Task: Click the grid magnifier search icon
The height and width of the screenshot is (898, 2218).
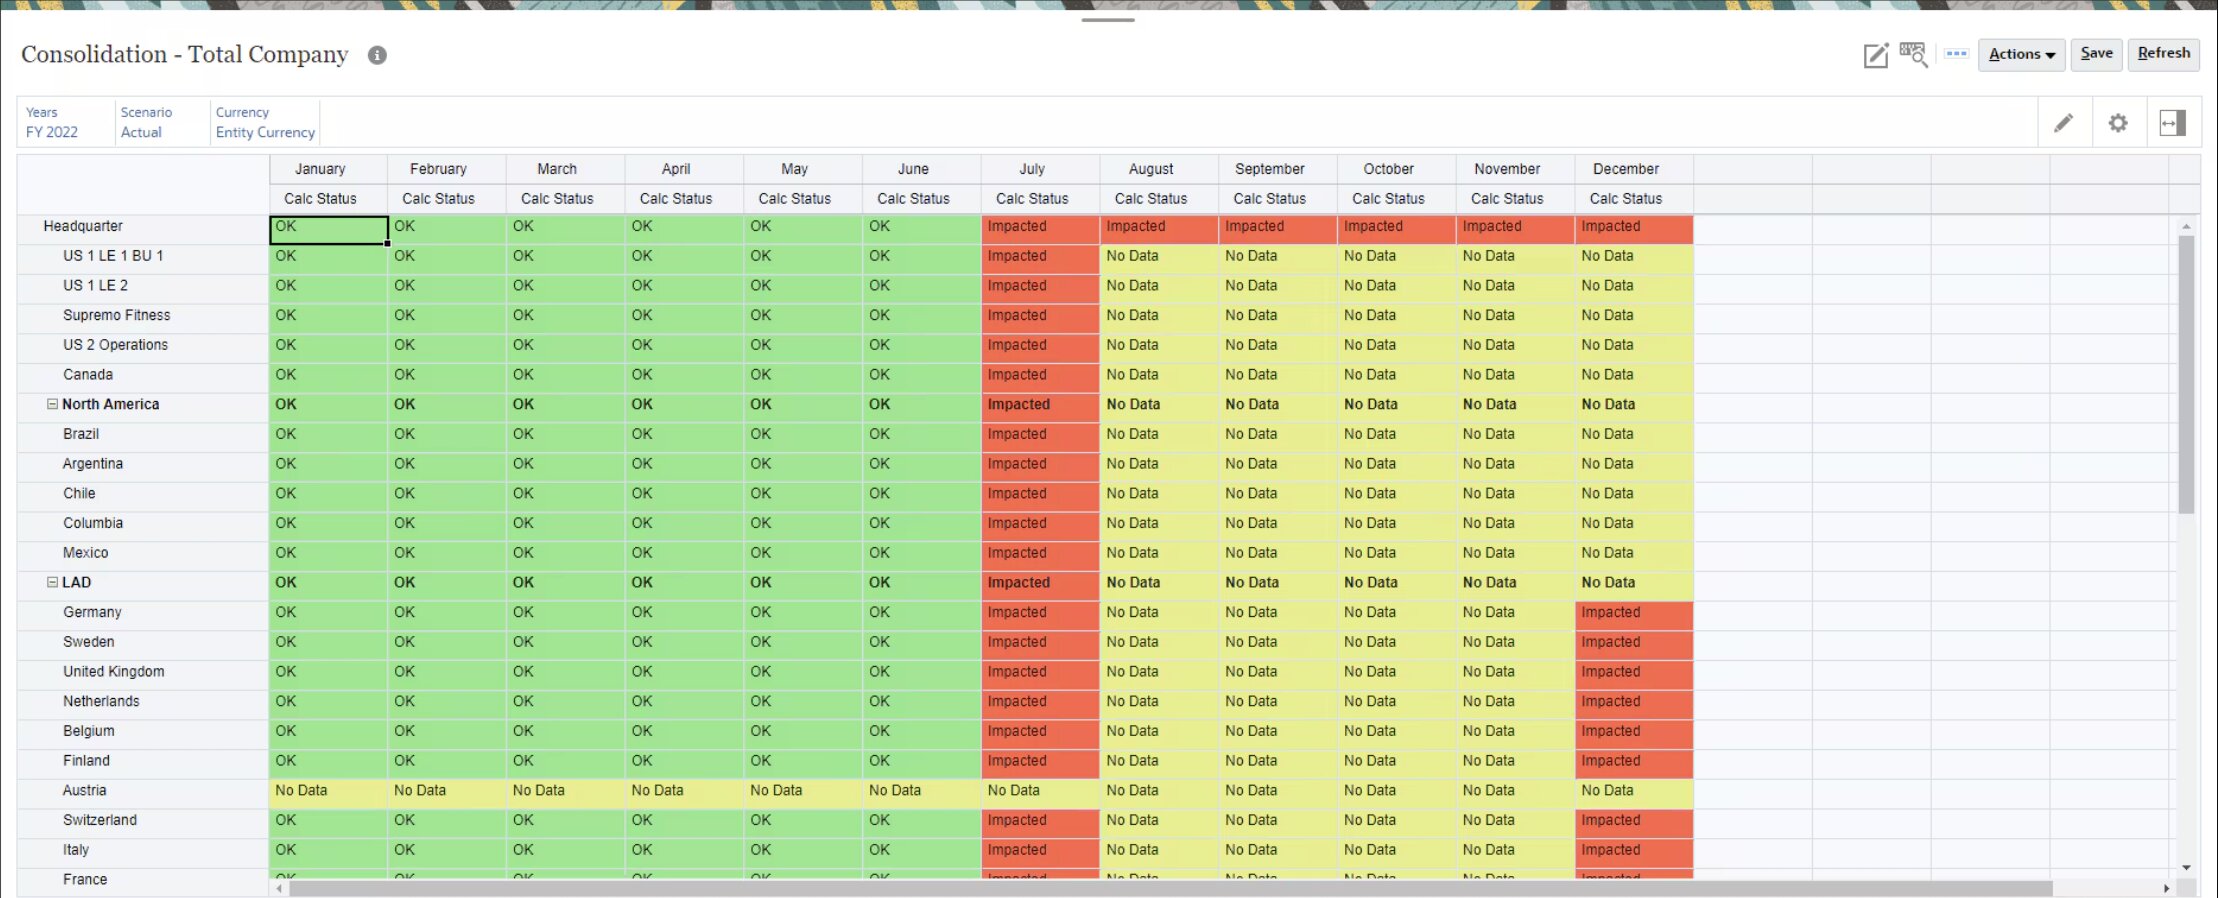Action: (x=1913, y=54)
